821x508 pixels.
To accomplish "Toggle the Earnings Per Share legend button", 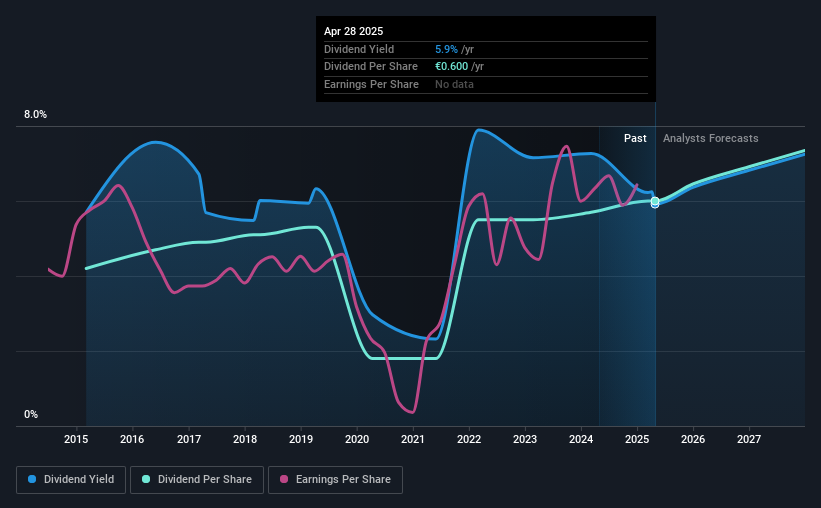I will [x=335, y=480].
